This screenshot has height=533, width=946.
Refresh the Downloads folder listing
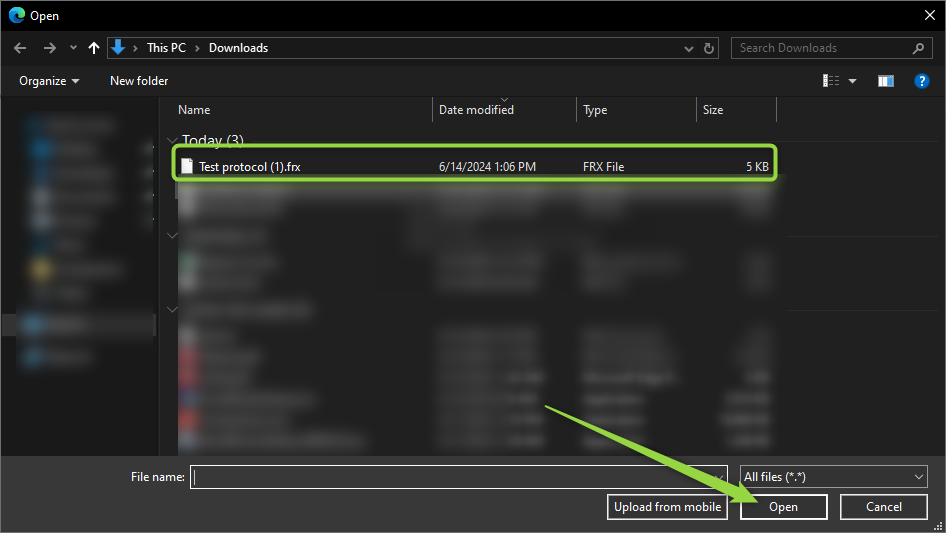710,48
